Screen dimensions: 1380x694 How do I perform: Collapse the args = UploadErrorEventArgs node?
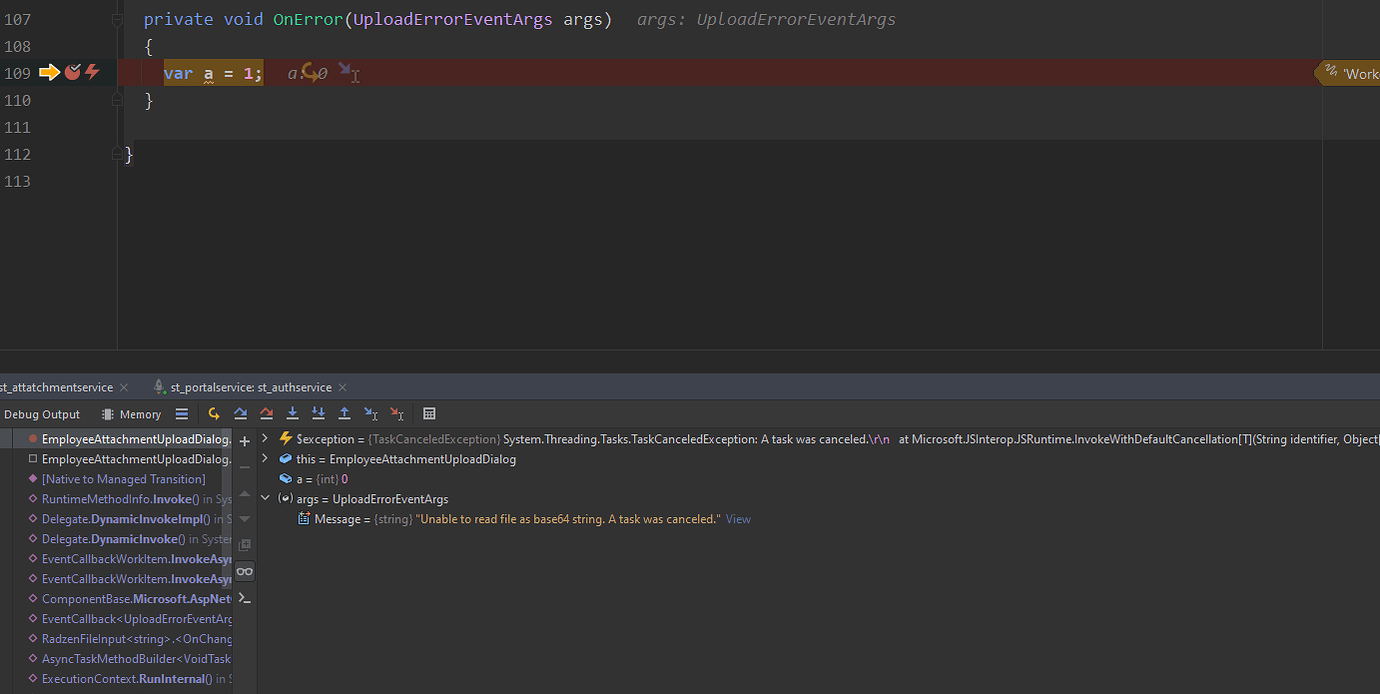(x=265, y=498)
